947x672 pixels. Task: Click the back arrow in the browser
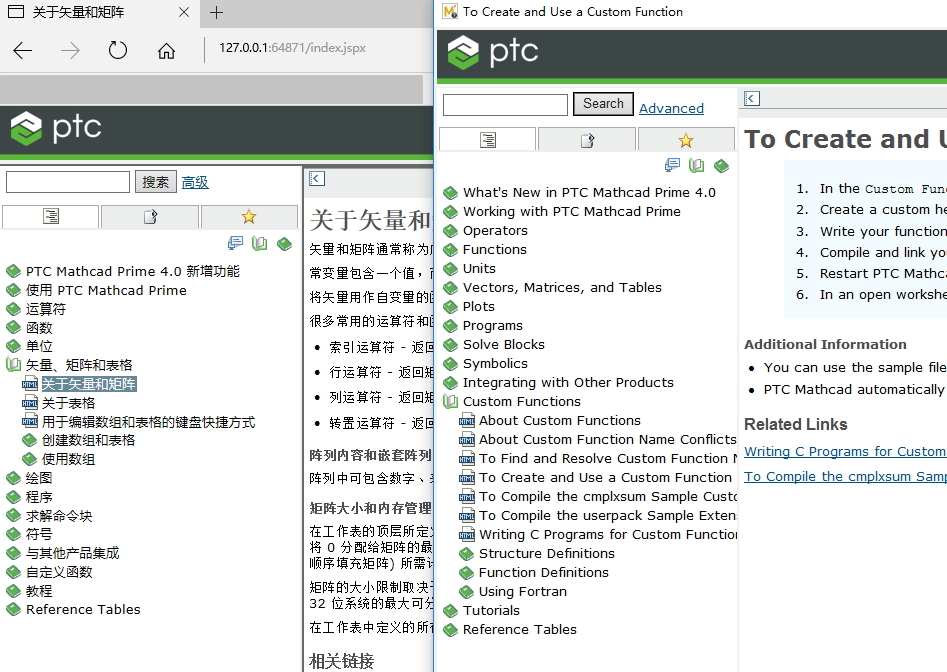[x=22, y=50]
